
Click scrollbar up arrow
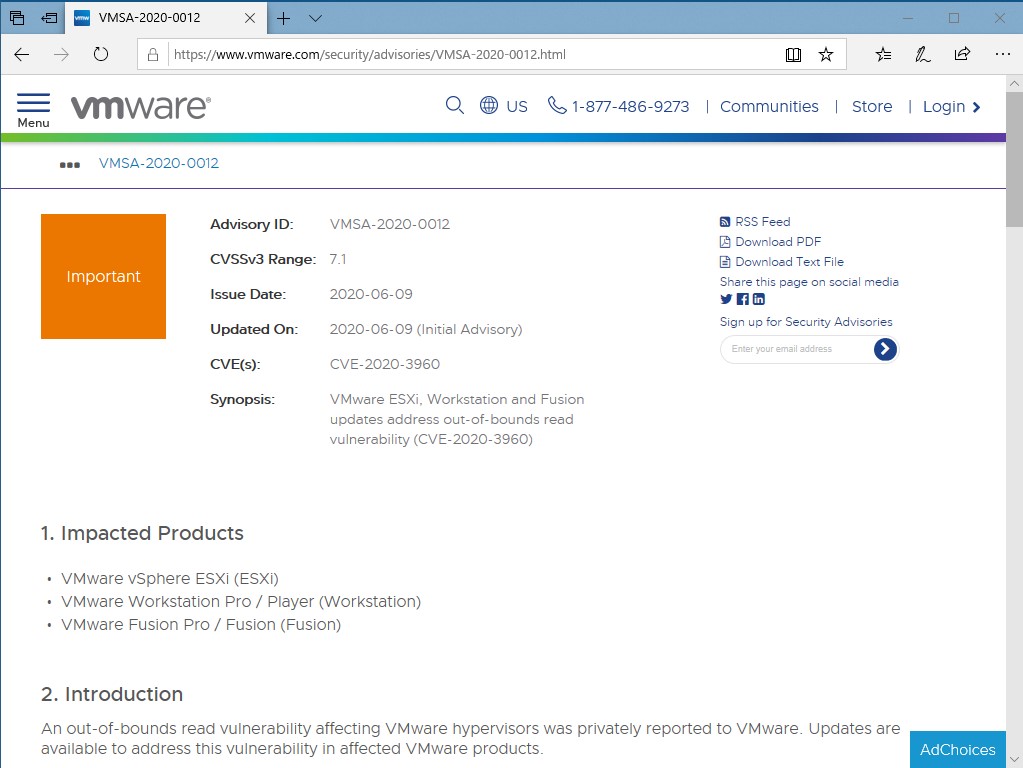[x=1014, y=84]
